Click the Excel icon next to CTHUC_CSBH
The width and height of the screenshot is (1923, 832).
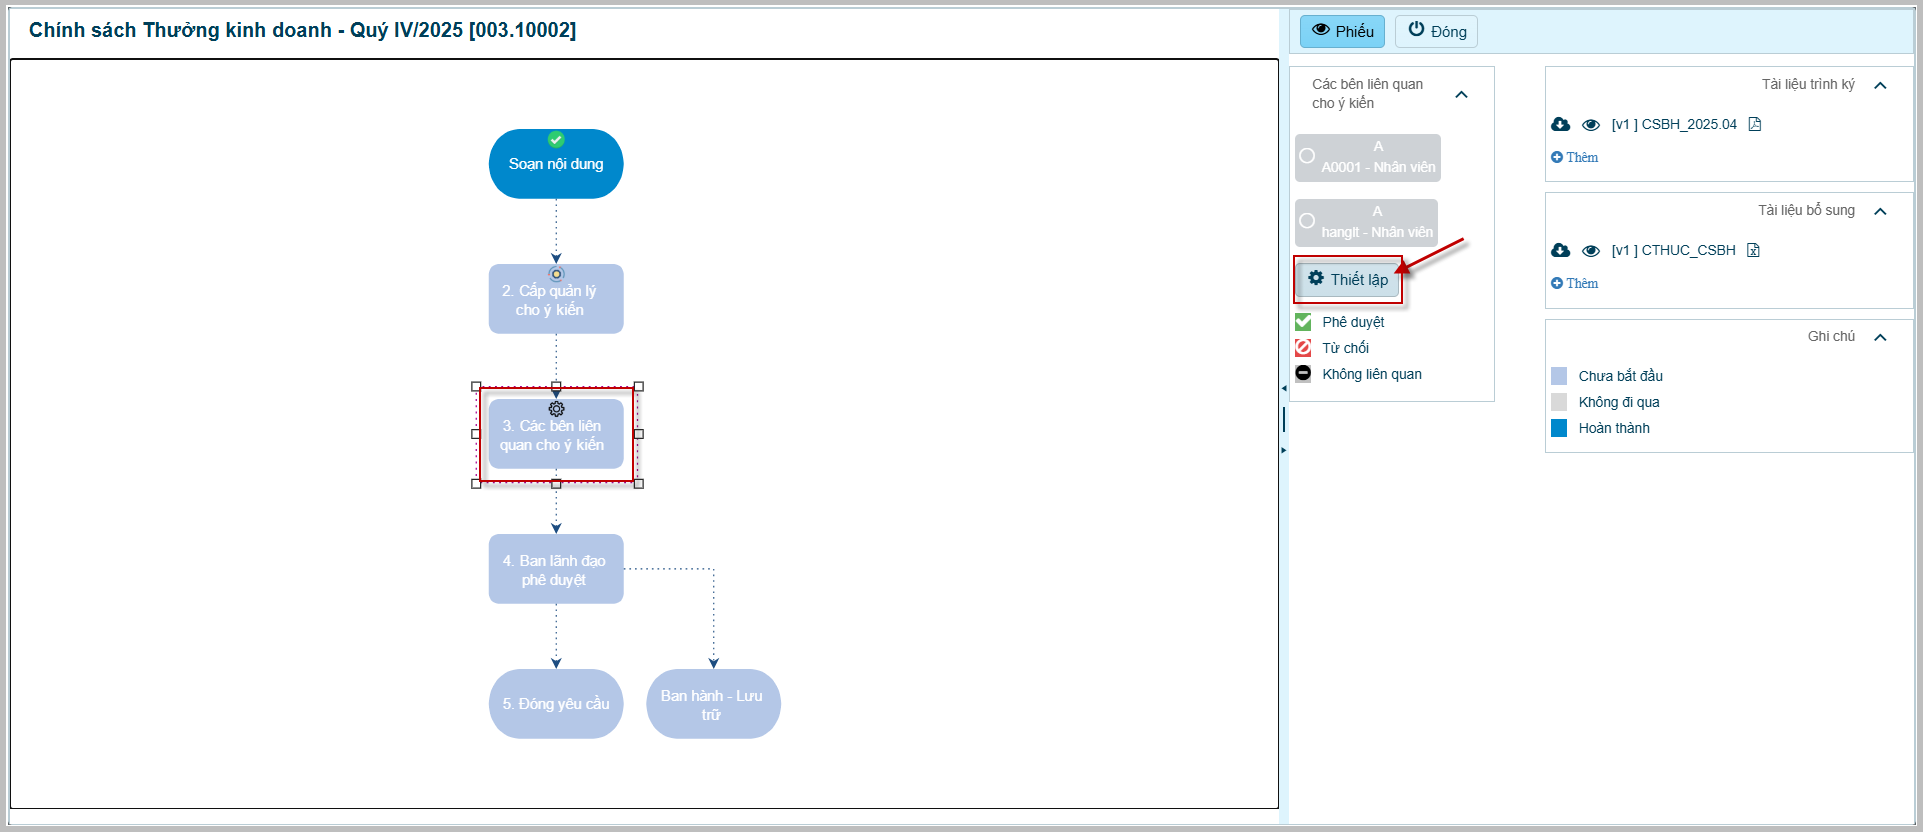tap(1753, 251)
